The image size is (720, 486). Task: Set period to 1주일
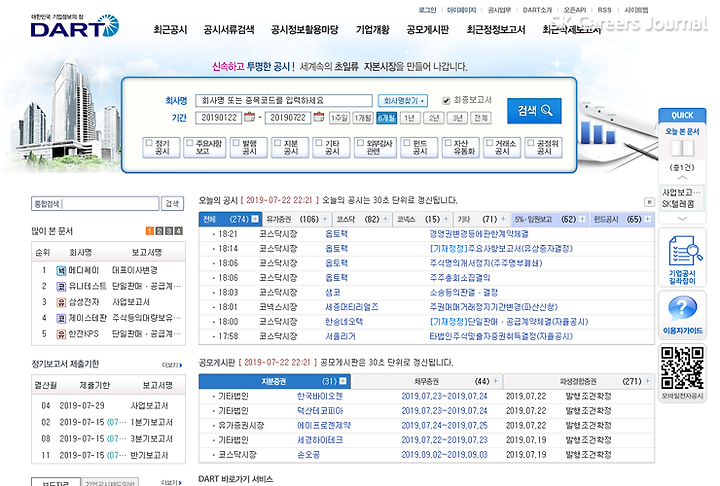click(339, 118)
